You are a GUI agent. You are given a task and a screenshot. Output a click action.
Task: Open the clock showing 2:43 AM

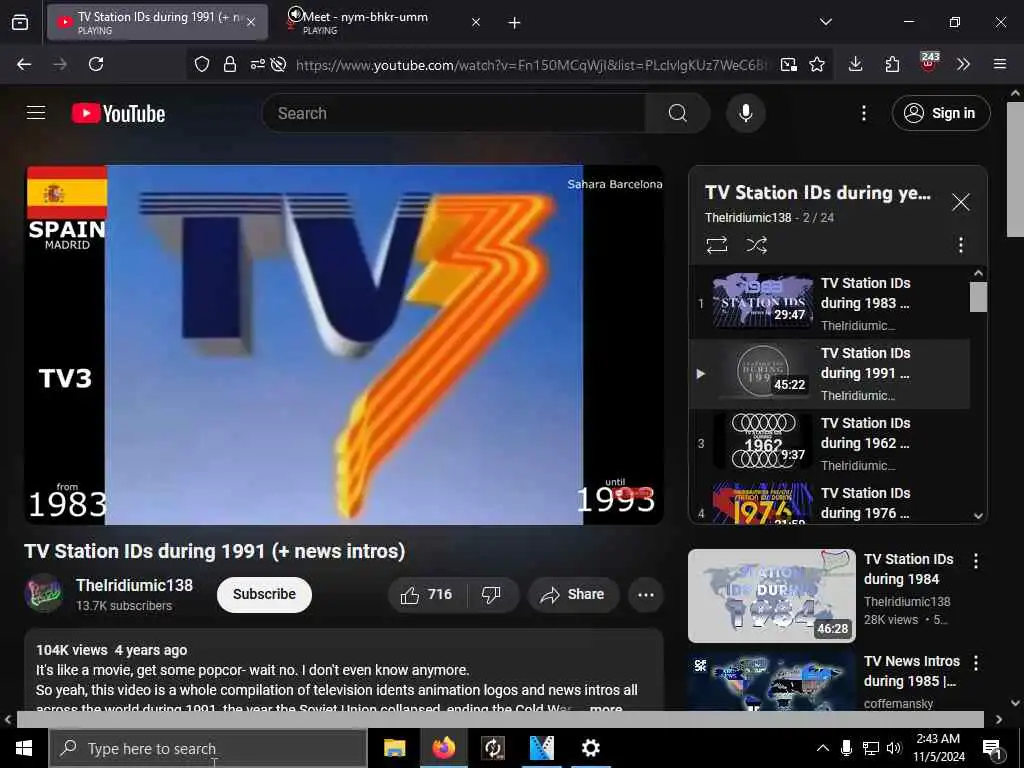[x=938, y=748]
